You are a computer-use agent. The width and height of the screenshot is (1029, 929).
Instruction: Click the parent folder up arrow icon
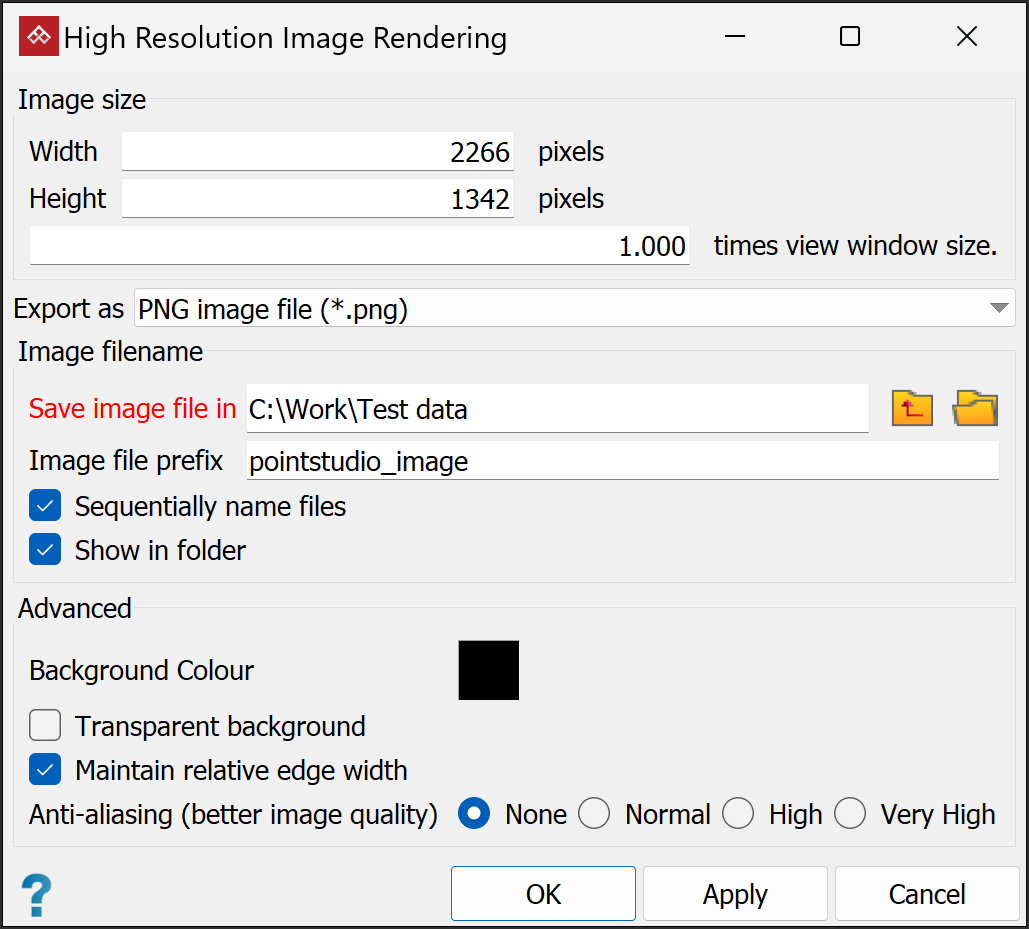tap(913, 409)
